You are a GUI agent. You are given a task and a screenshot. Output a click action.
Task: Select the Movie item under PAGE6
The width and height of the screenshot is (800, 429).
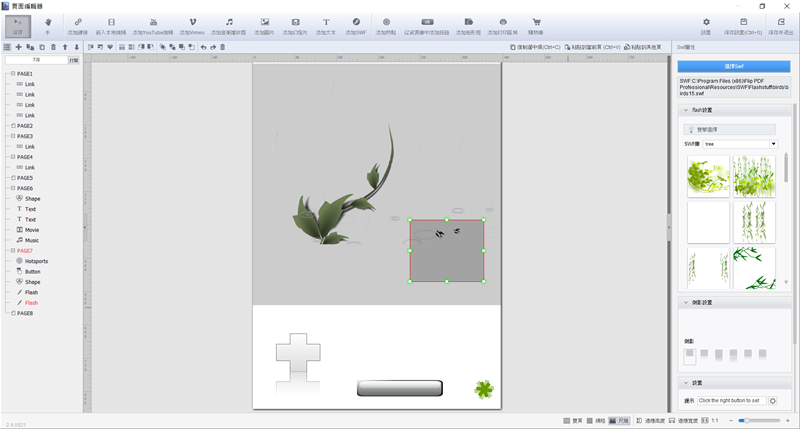[32, 229]
